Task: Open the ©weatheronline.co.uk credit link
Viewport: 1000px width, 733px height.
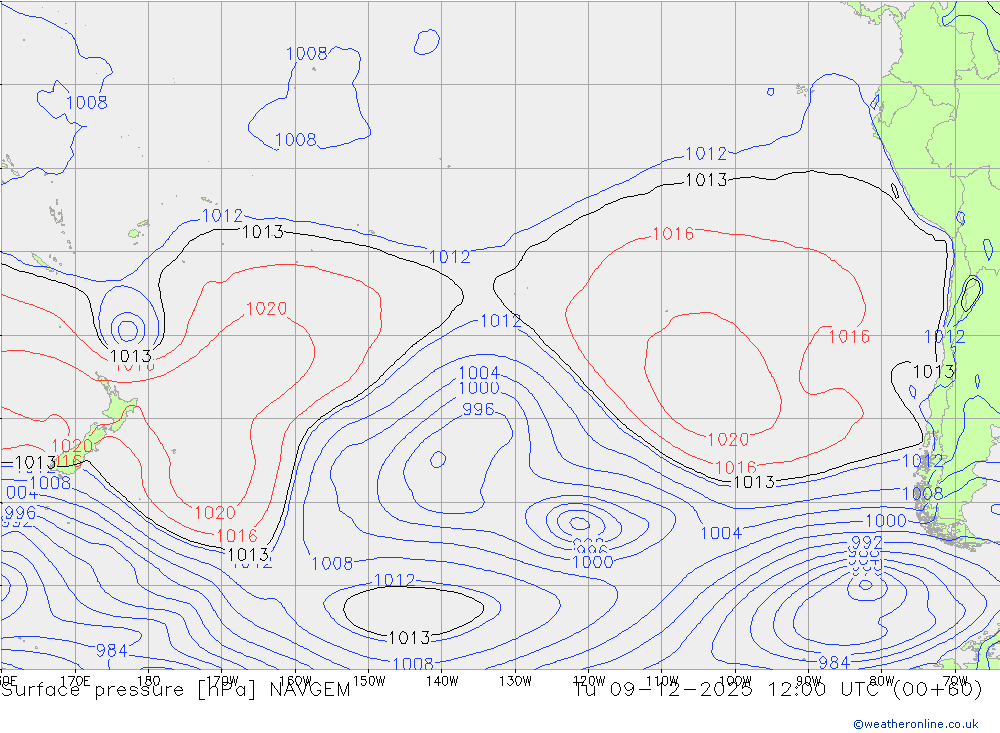Action: click(916, 724)
